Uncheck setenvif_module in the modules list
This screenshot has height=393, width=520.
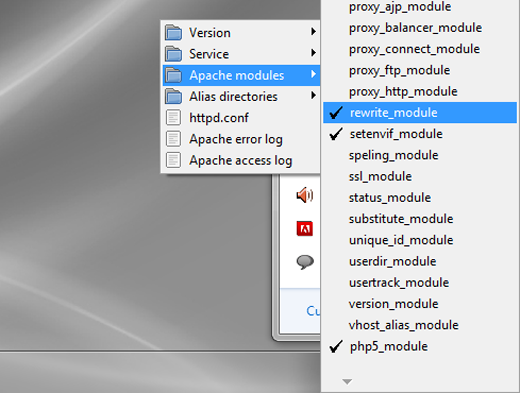click(x=420, y=134)
